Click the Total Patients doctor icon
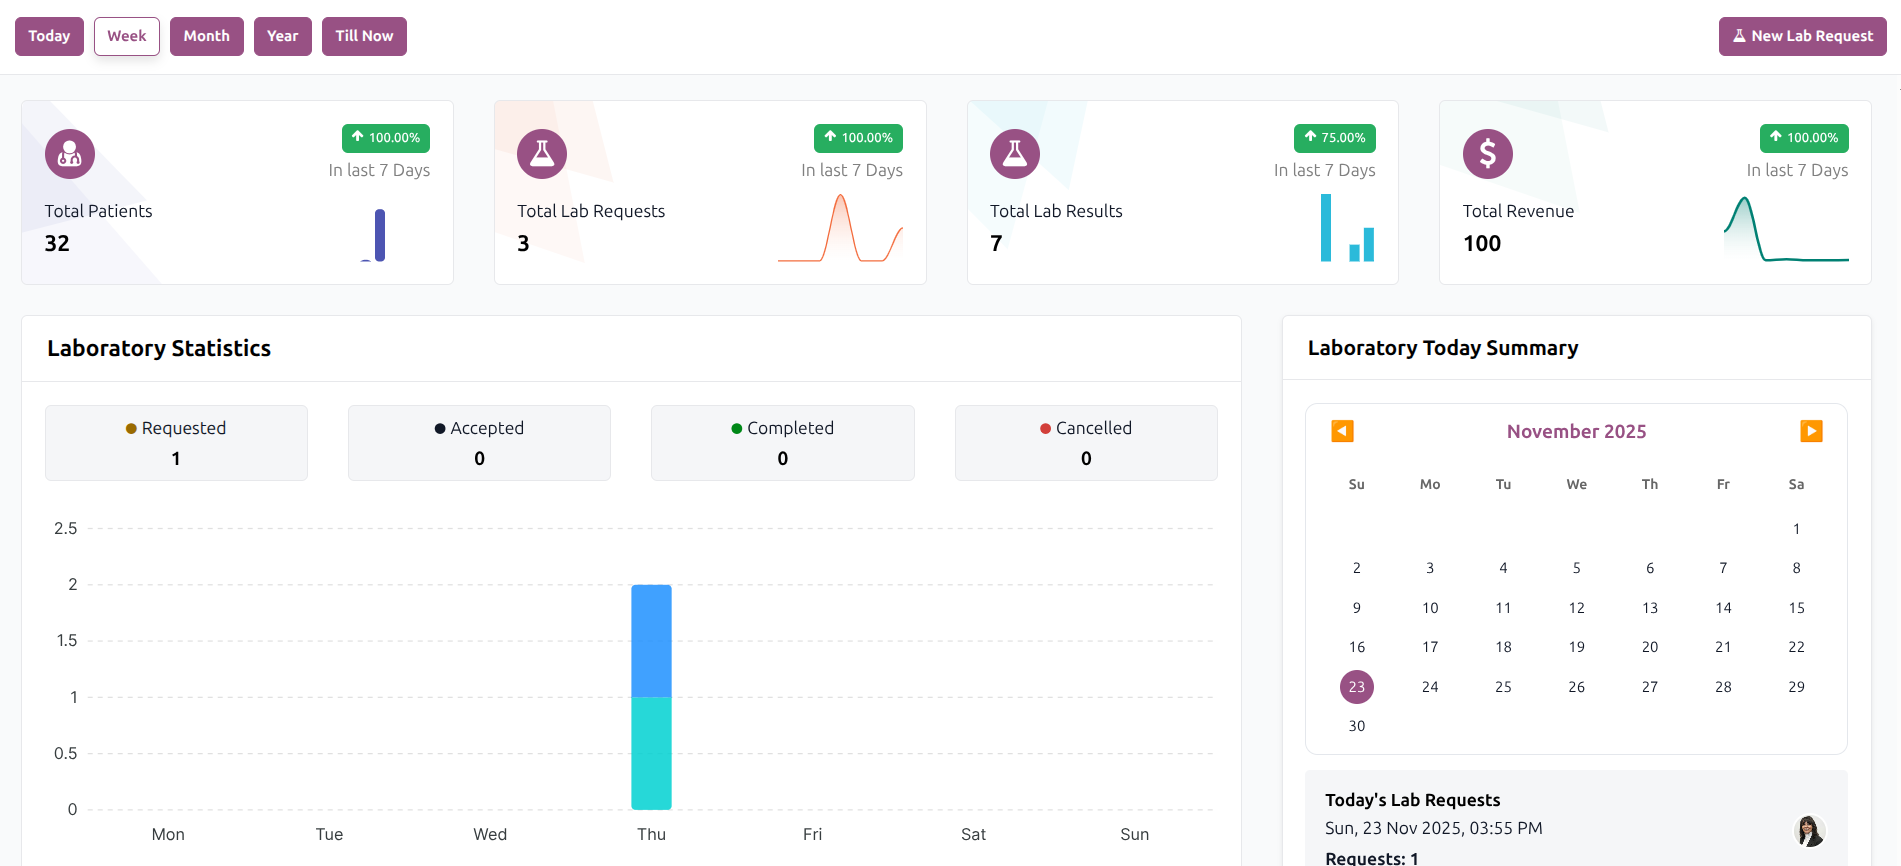This screenshot has height=866, width=1901. pyautogui.click(x=70, y=154)
